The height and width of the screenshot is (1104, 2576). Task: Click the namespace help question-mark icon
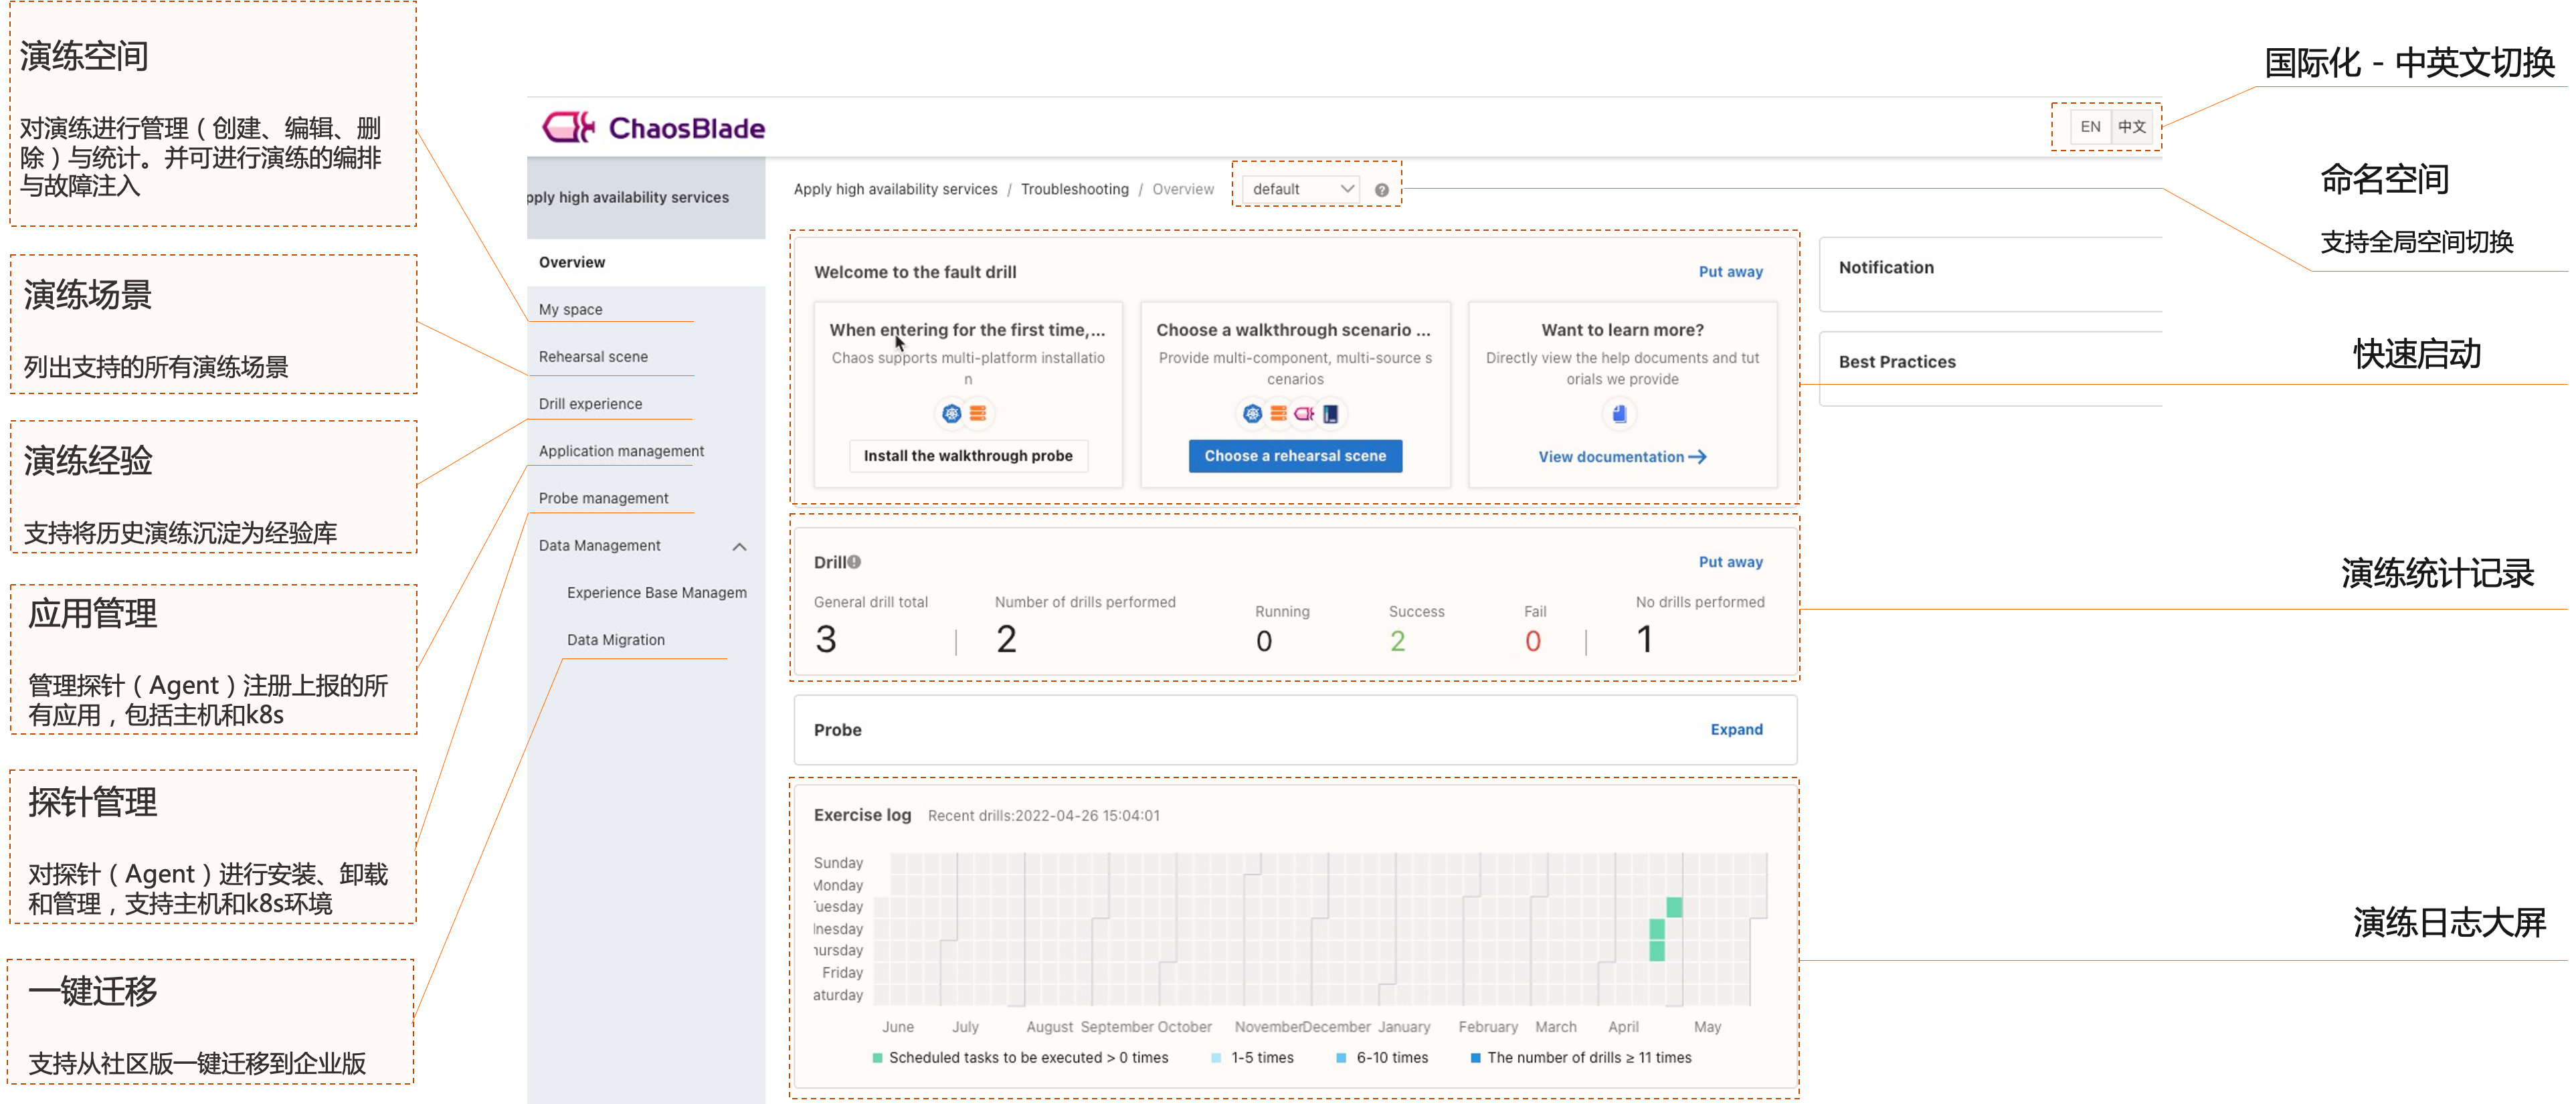pos(1381,190)
